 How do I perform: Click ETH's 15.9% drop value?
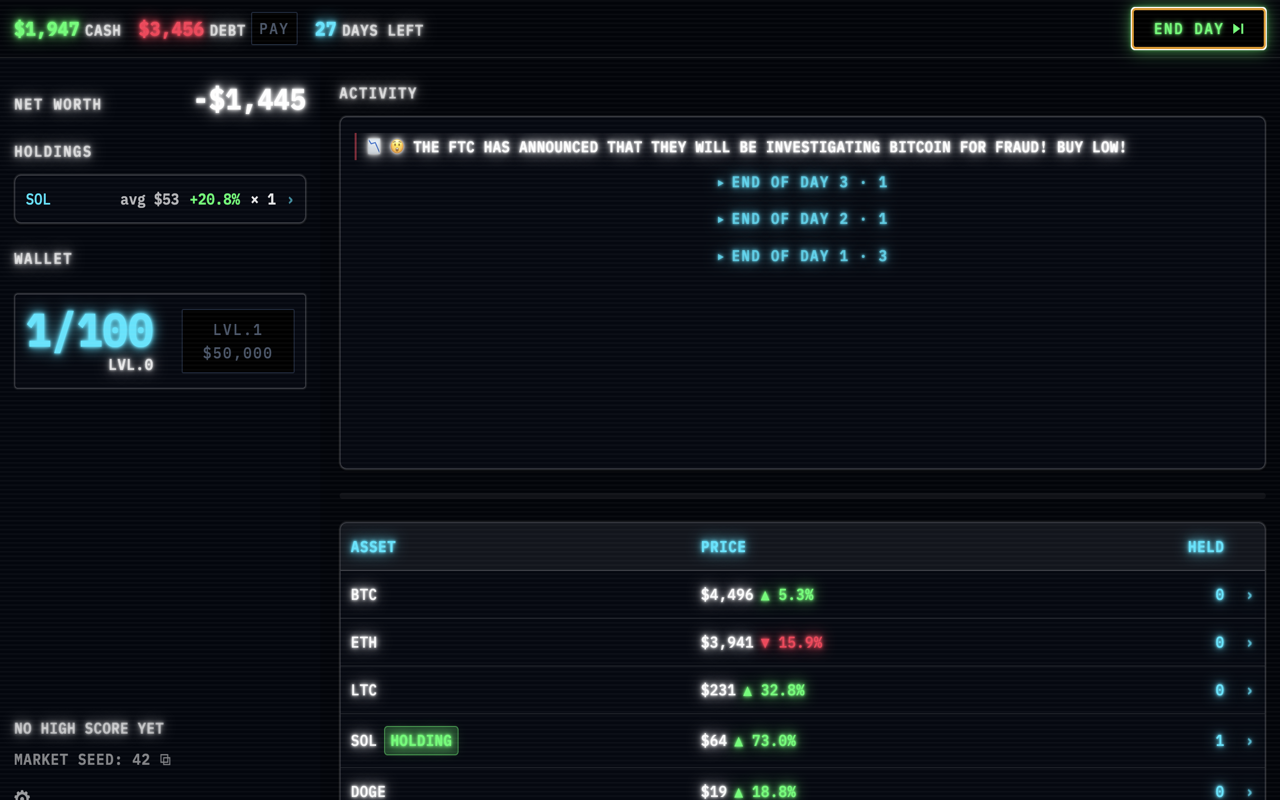click(800, 643)
